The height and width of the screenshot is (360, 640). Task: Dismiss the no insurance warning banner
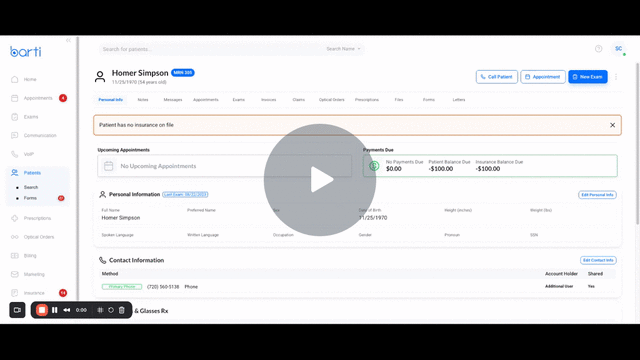coord(612,125)
